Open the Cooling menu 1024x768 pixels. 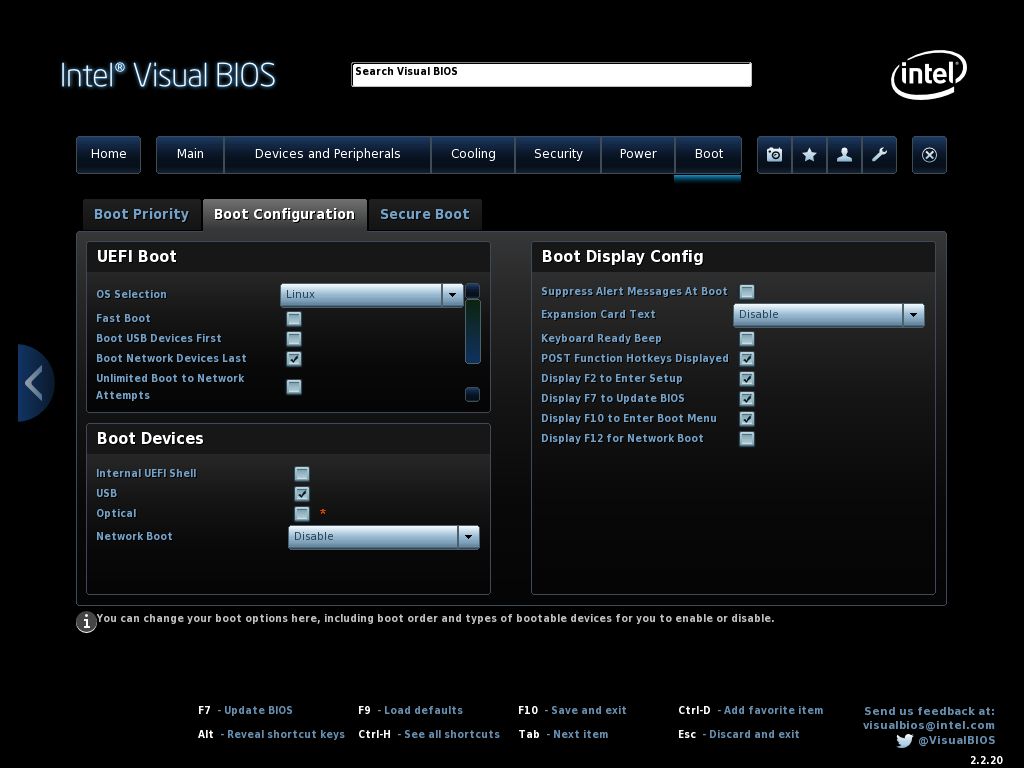pos(473,154)
